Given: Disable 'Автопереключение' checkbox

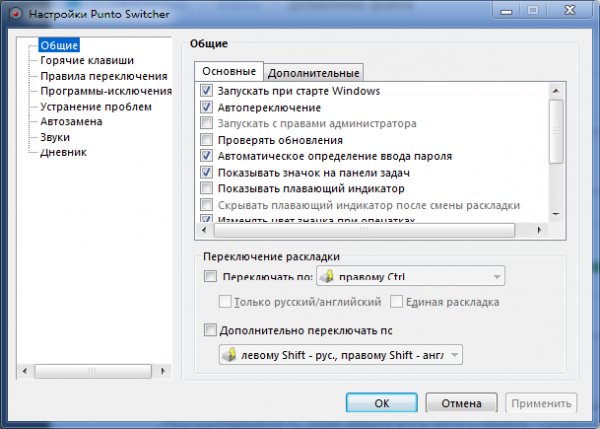Looking at the screenshot, I should [x=207, y=107].
